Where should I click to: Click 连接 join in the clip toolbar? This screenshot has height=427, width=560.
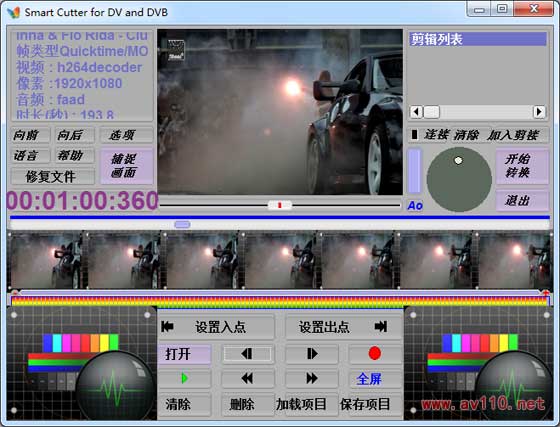[x=436, y=135]
